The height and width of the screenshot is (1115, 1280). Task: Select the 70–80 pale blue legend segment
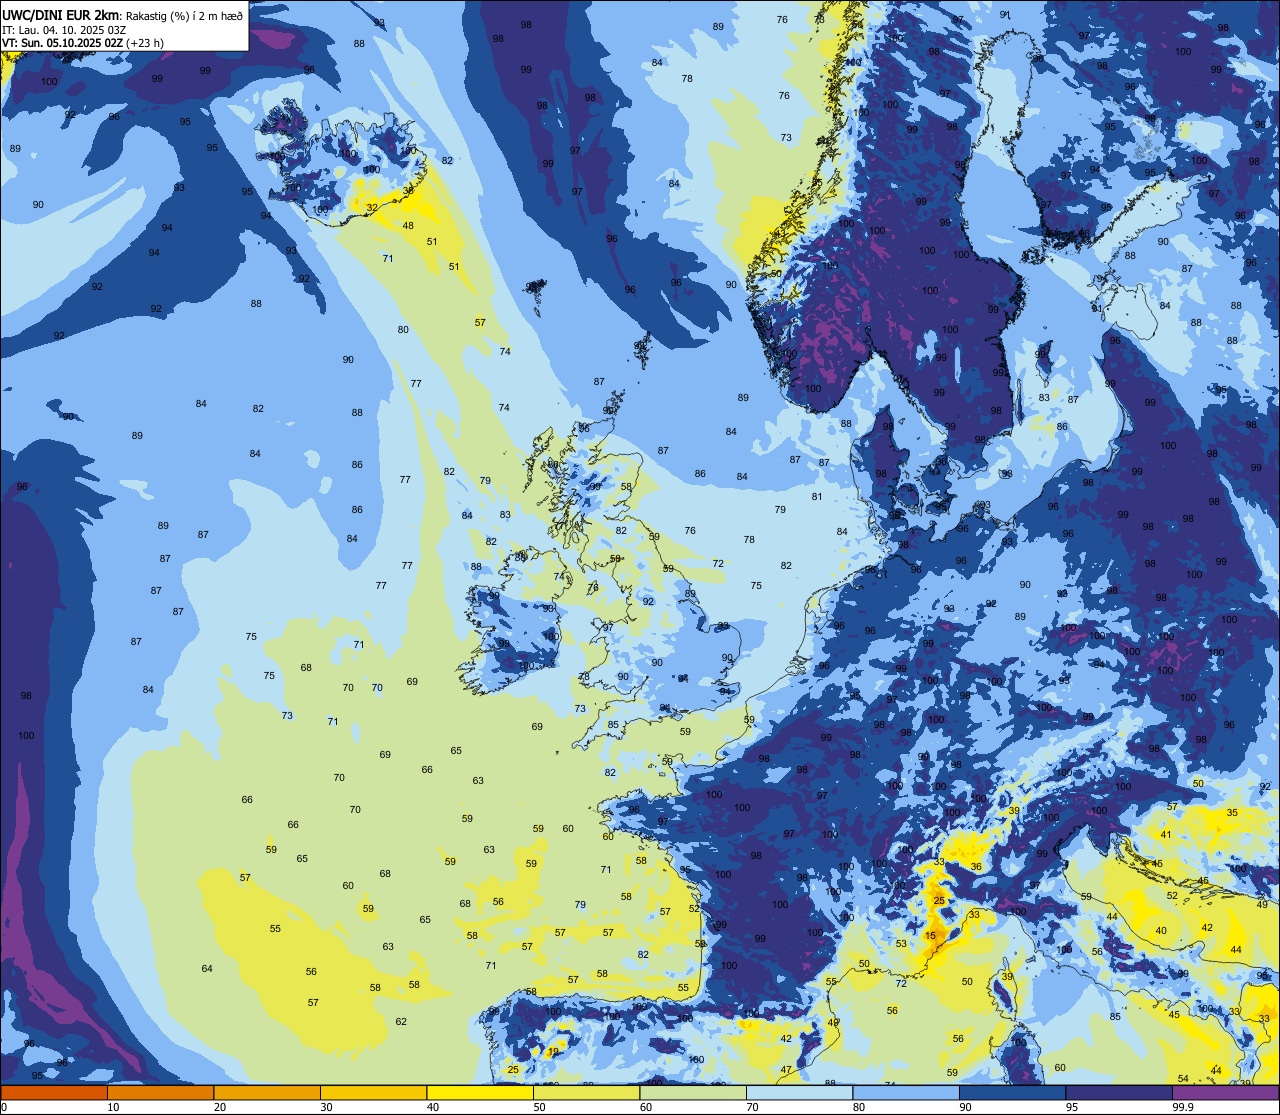799,1092
